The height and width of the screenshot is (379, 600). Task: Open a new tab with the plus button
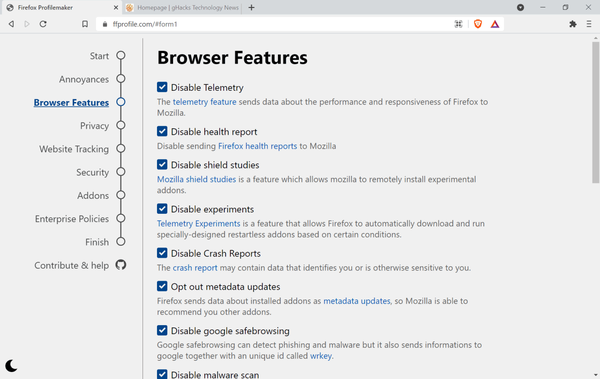[251, 7]
